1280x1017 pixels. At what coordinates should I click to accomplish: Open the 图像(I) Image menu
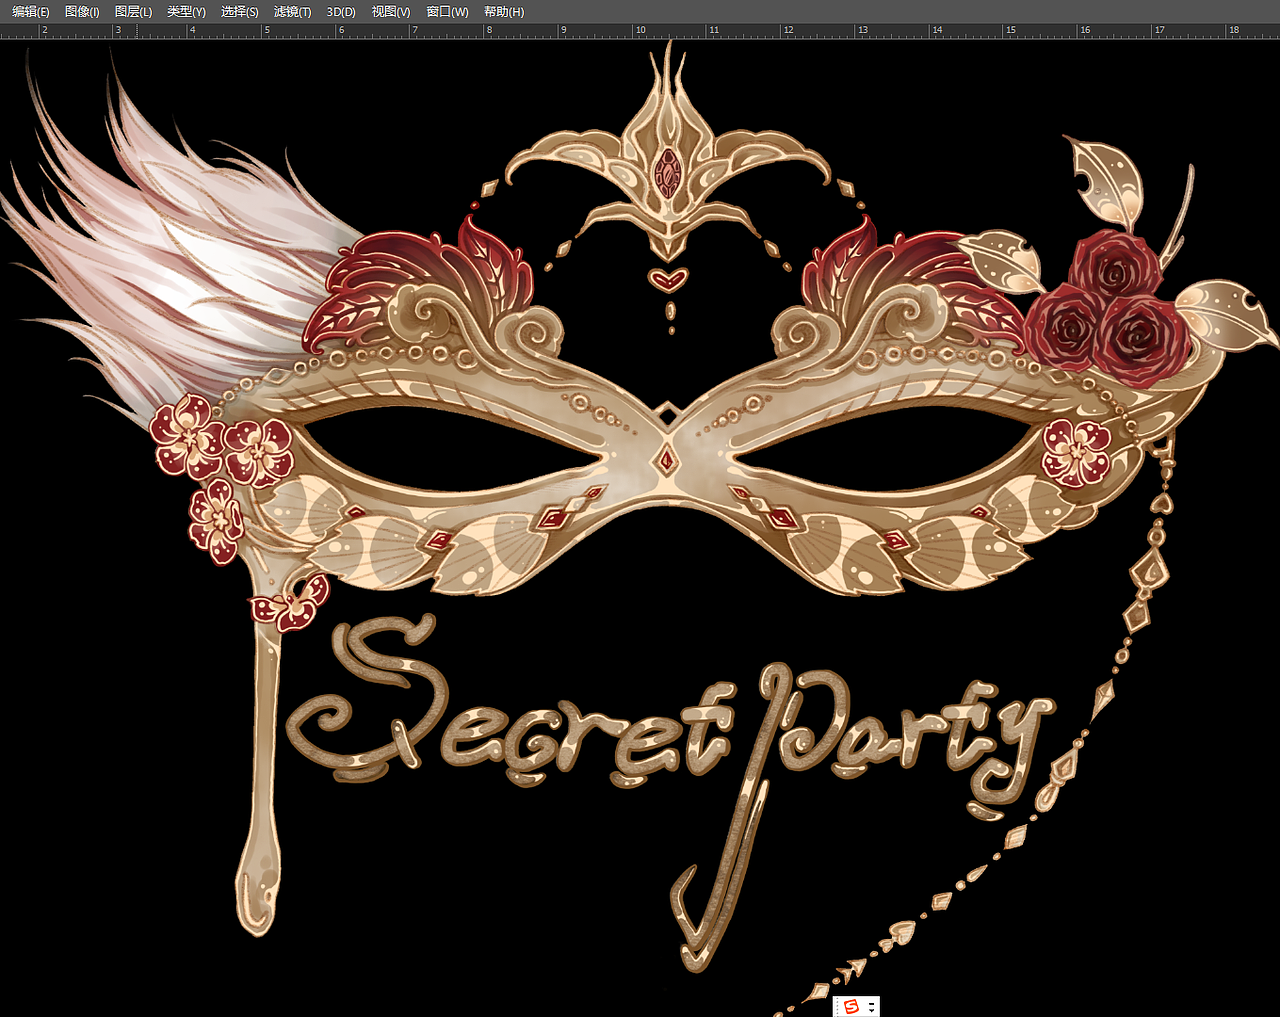[82, 11]
